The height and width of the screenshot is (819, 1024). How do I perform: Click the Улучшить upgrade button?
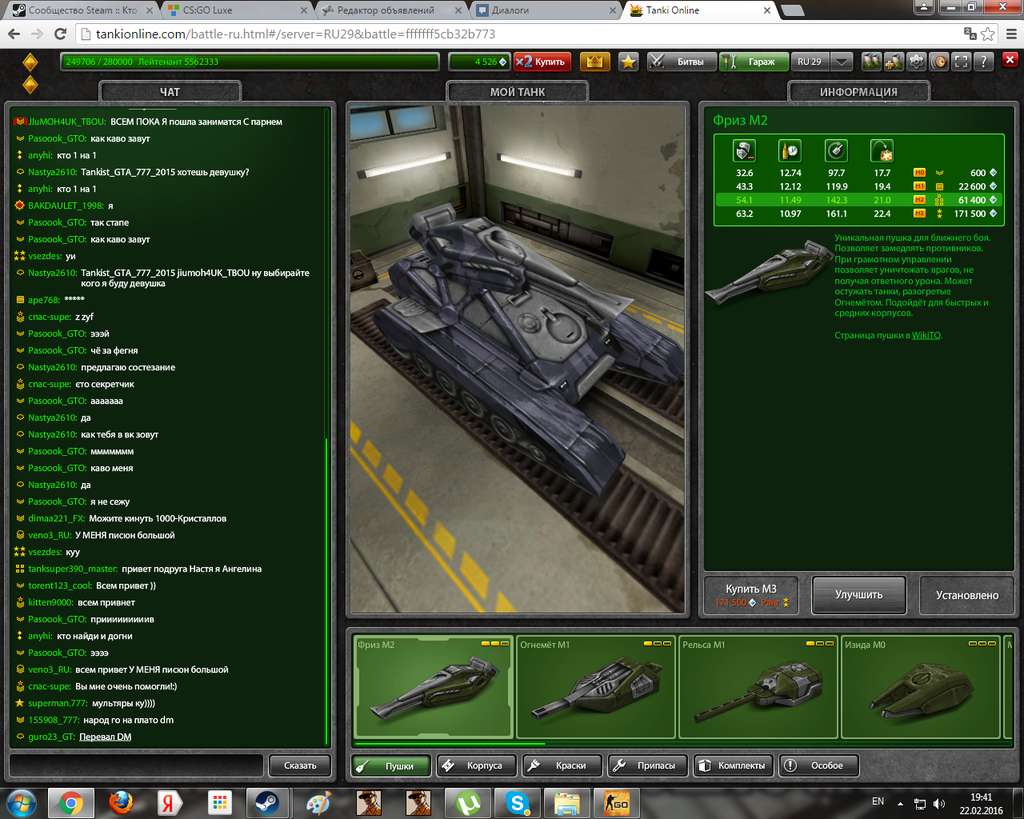(x=859, y=594)
